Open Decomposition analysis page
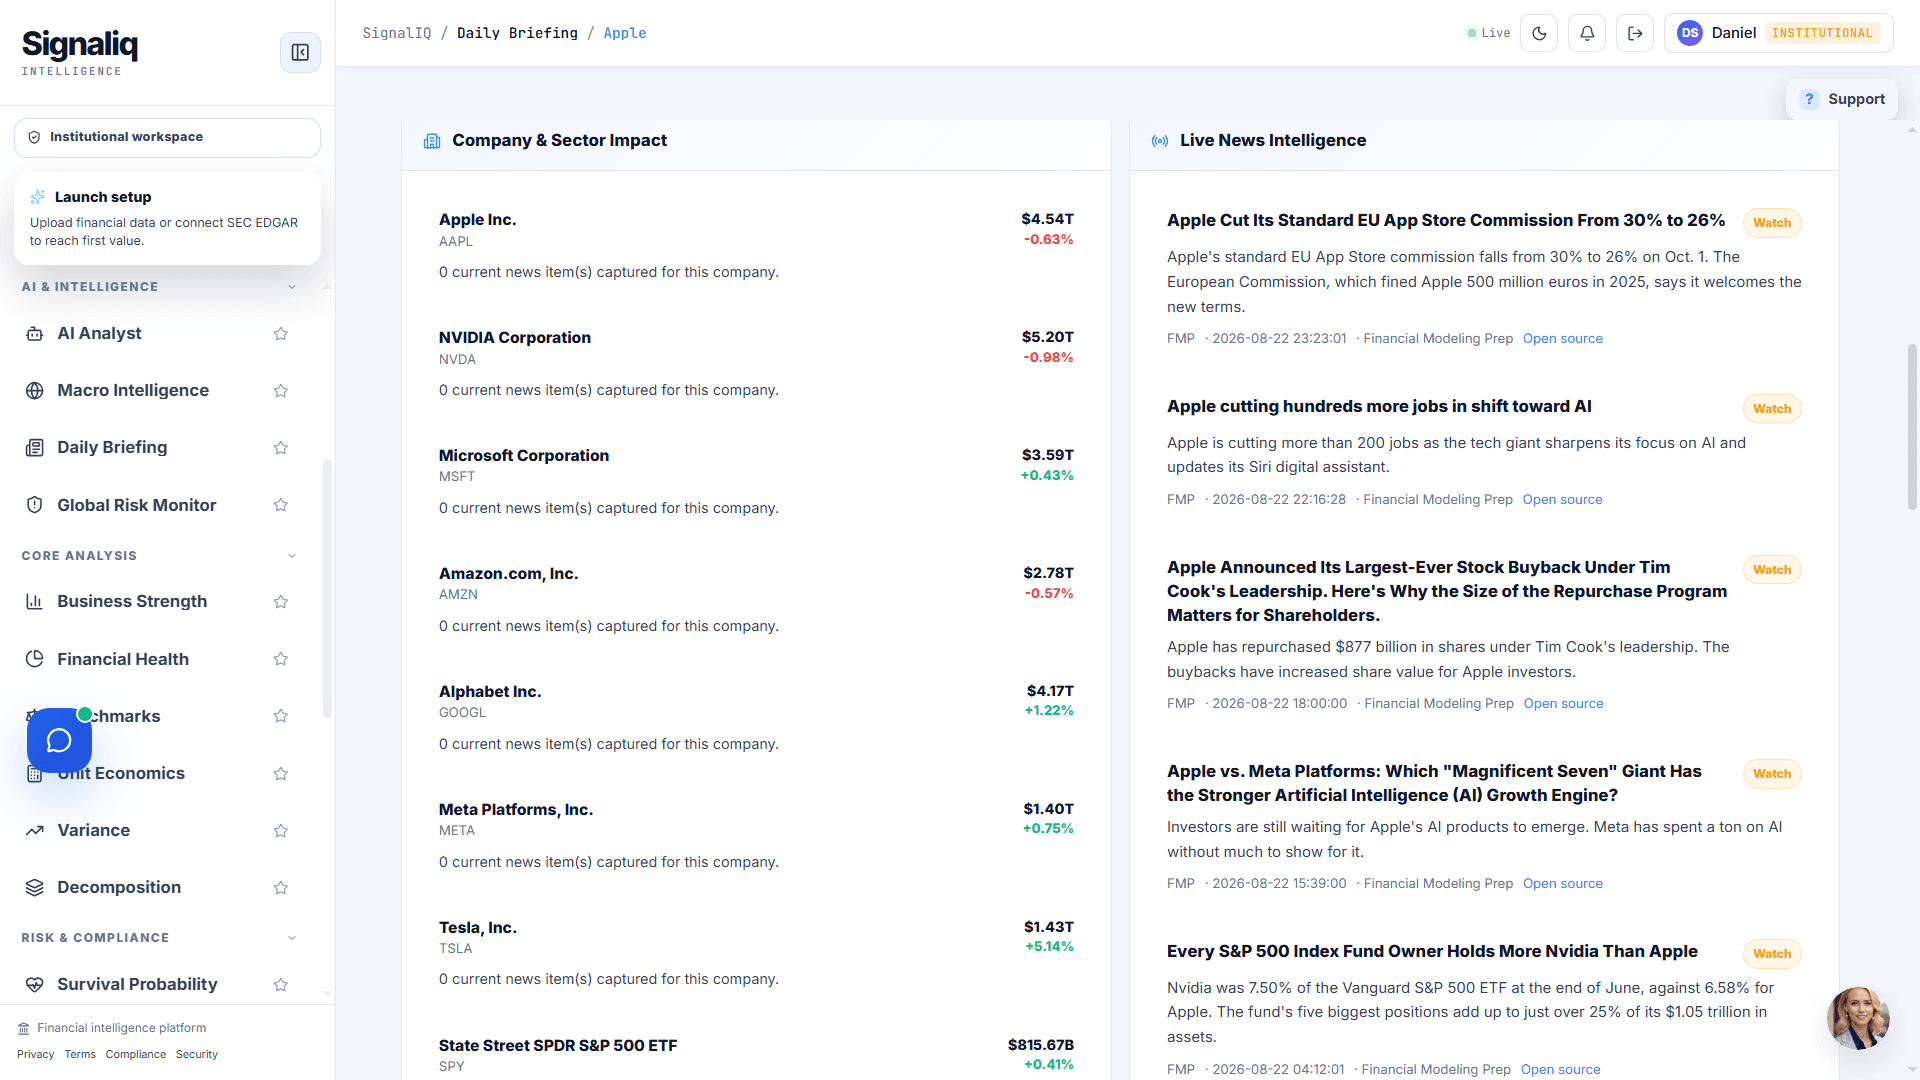 [119, 888]
